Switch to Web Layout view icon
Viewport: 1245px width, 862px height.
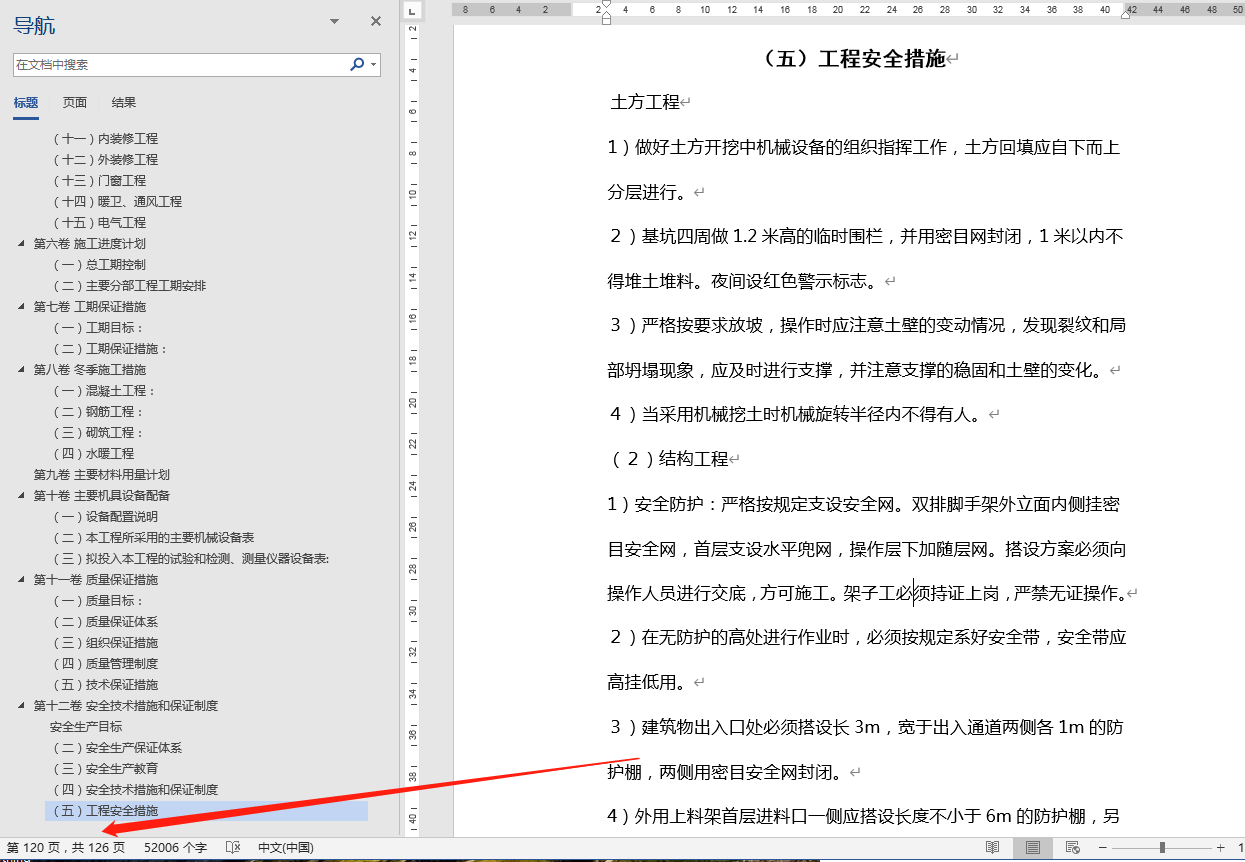1071,847
